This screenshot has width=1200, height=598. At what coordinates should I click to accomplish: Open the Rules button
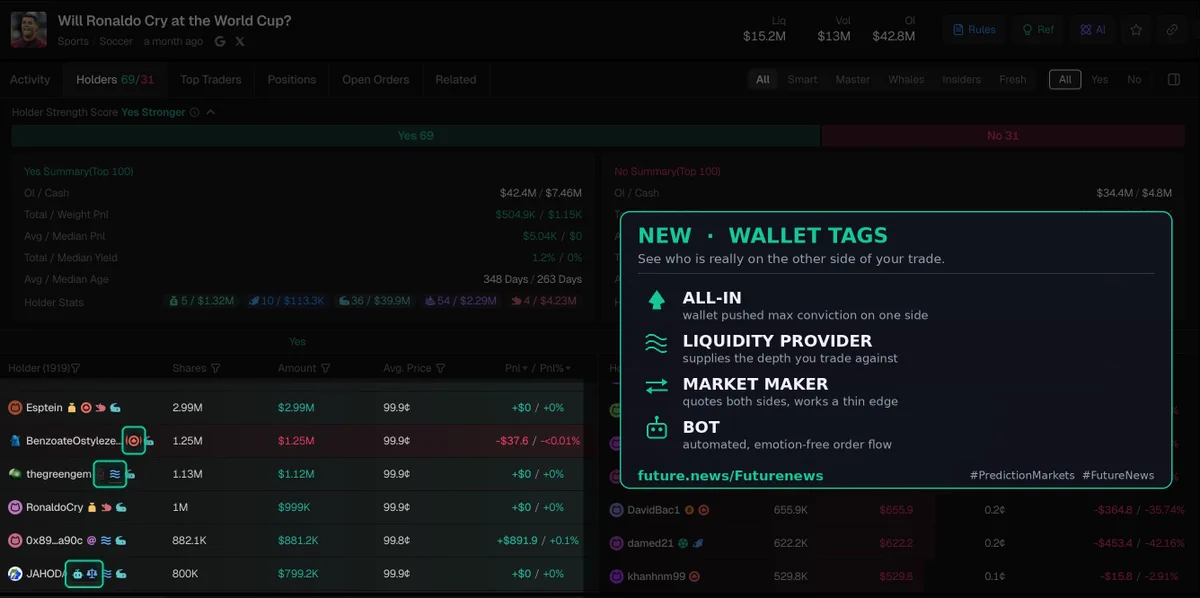[x=974, y=30]
